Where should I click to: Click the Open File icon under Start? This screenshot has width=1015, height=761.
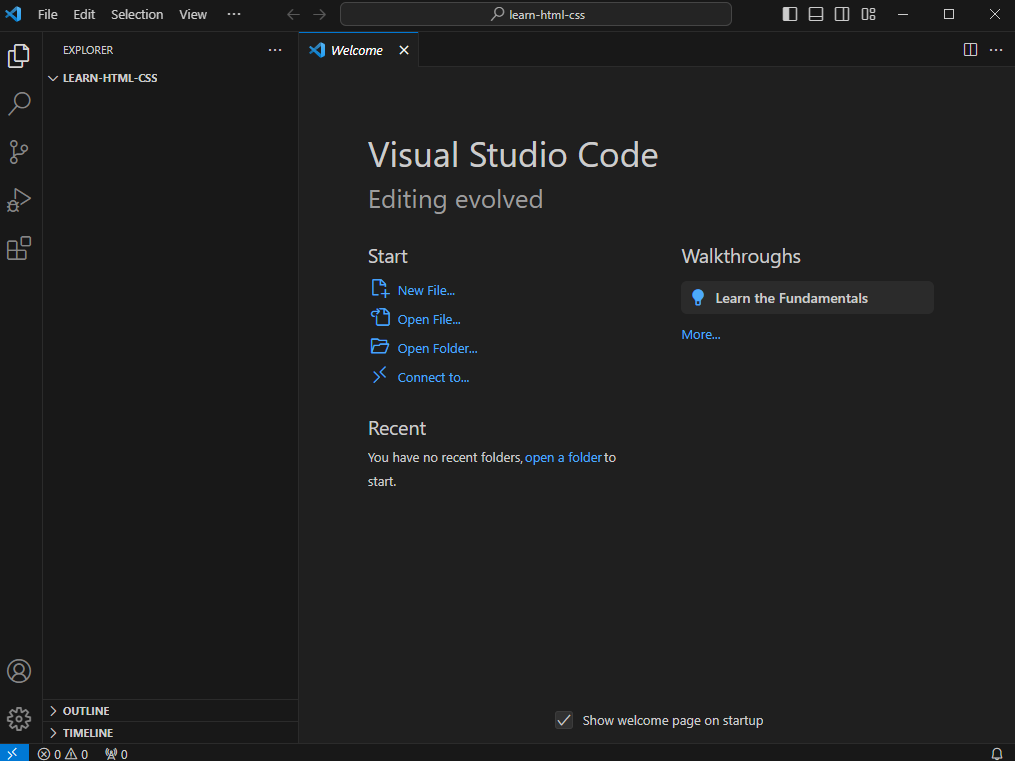(380, 317)
